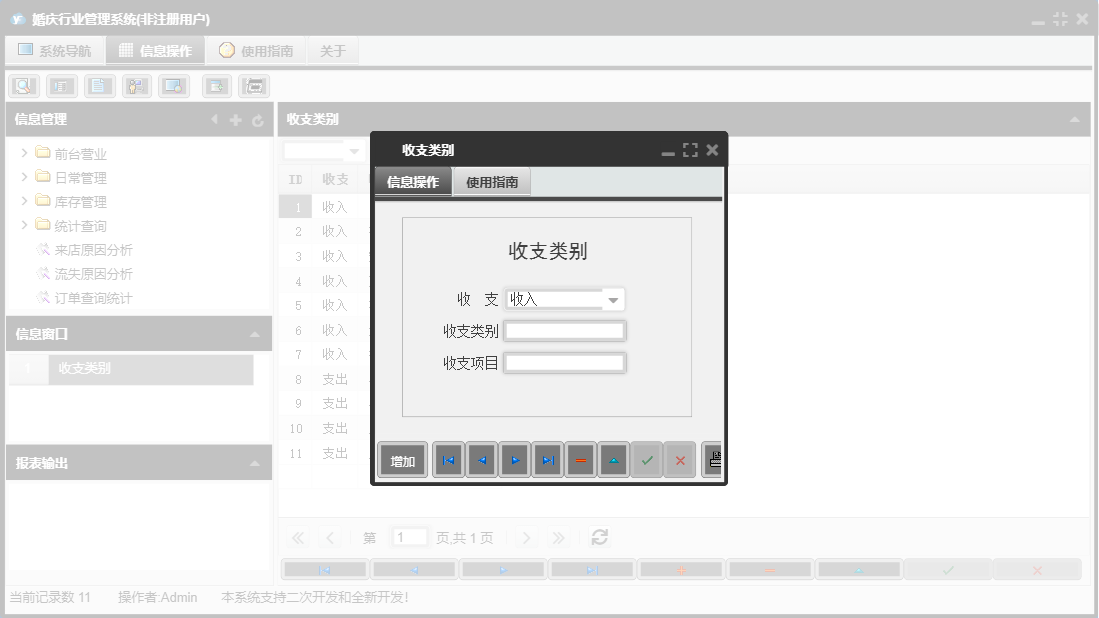The image size is (1099, 618).
Task: Open the 使用指南 tab in dialog
Action: pyautogui.click(x=489, y=183)
